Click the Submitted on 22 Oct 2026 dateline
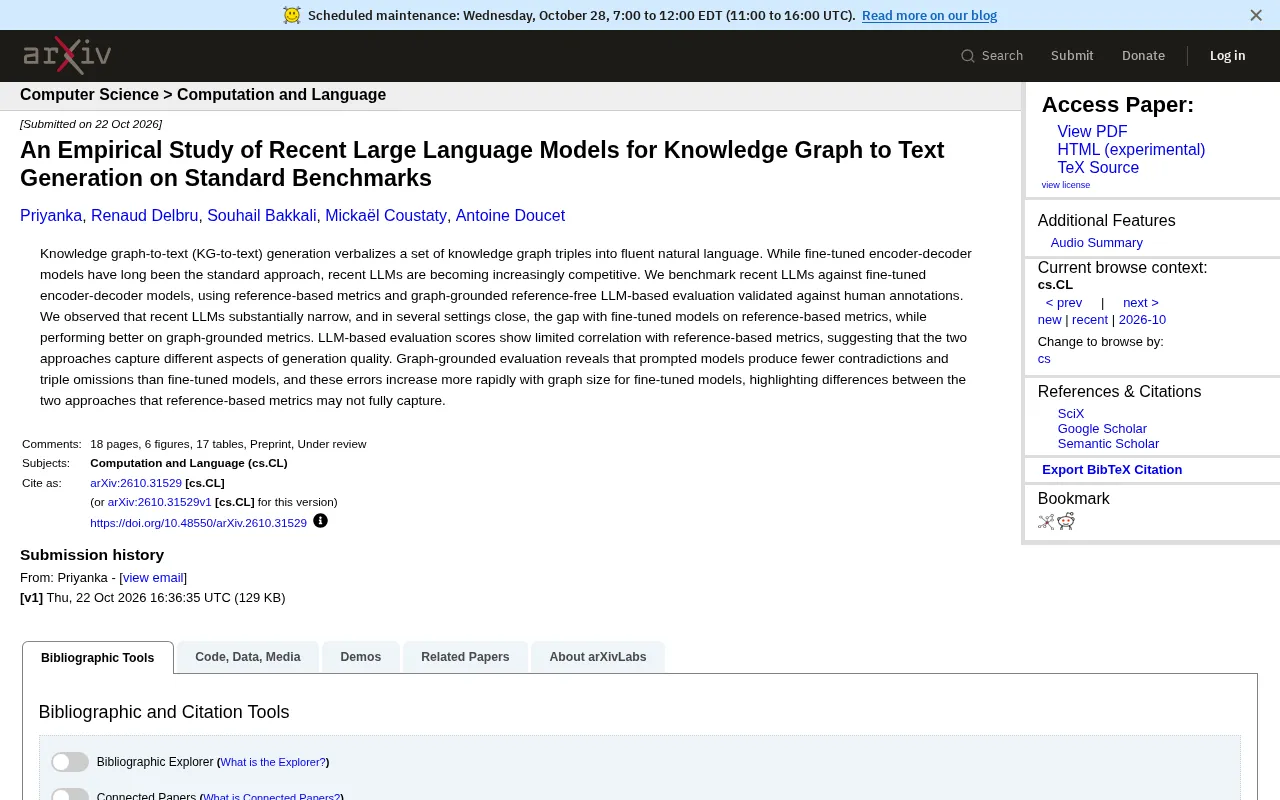Screen dimensions: 1280x800 tap(91, 124)
